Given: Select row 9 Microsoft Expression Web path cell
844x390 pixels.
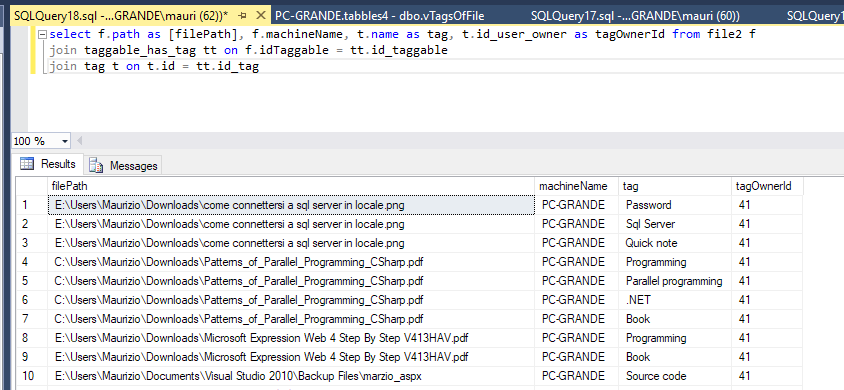Looking at the screenshot, I should pos(291,357).
